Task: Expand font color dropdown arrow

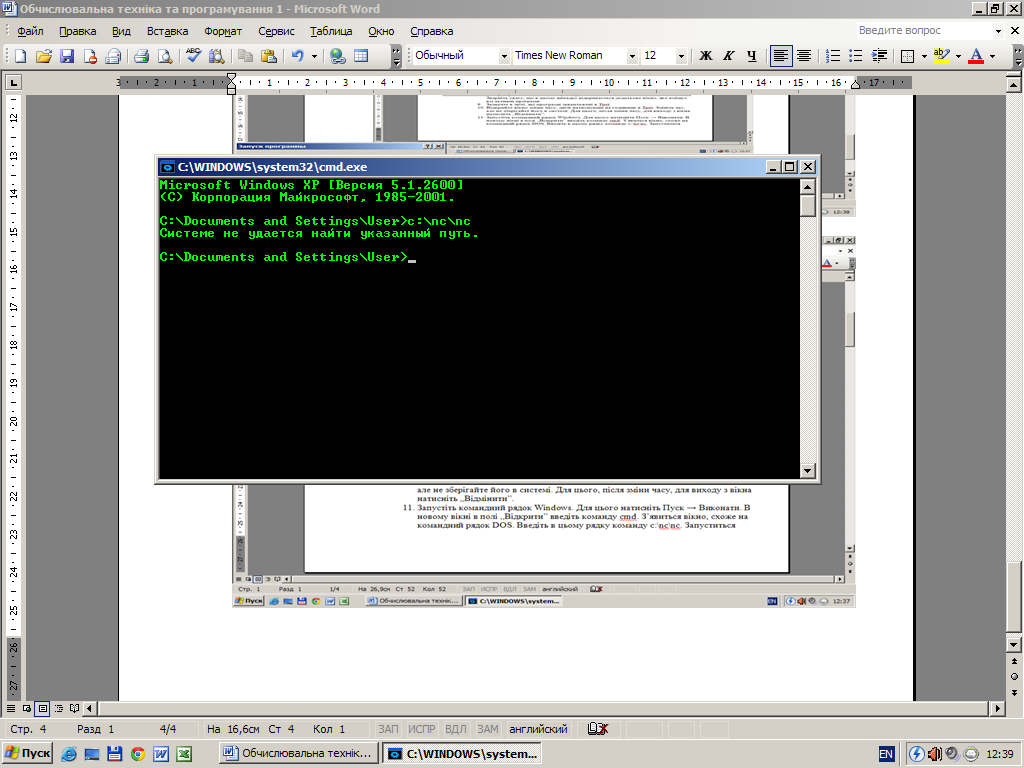Action: (x=993, y=56)
